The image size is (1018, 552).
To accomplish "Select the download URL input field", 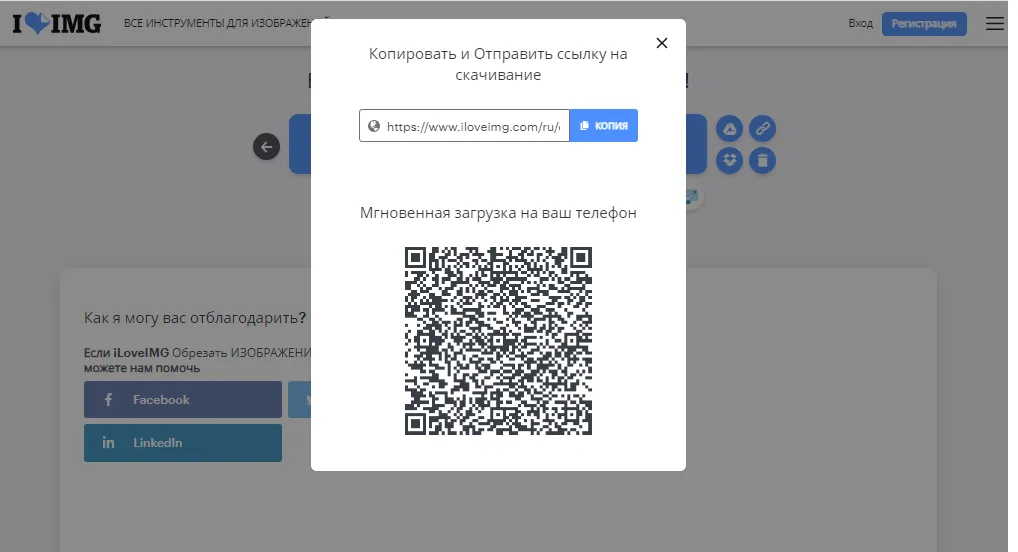I will 464,125.
